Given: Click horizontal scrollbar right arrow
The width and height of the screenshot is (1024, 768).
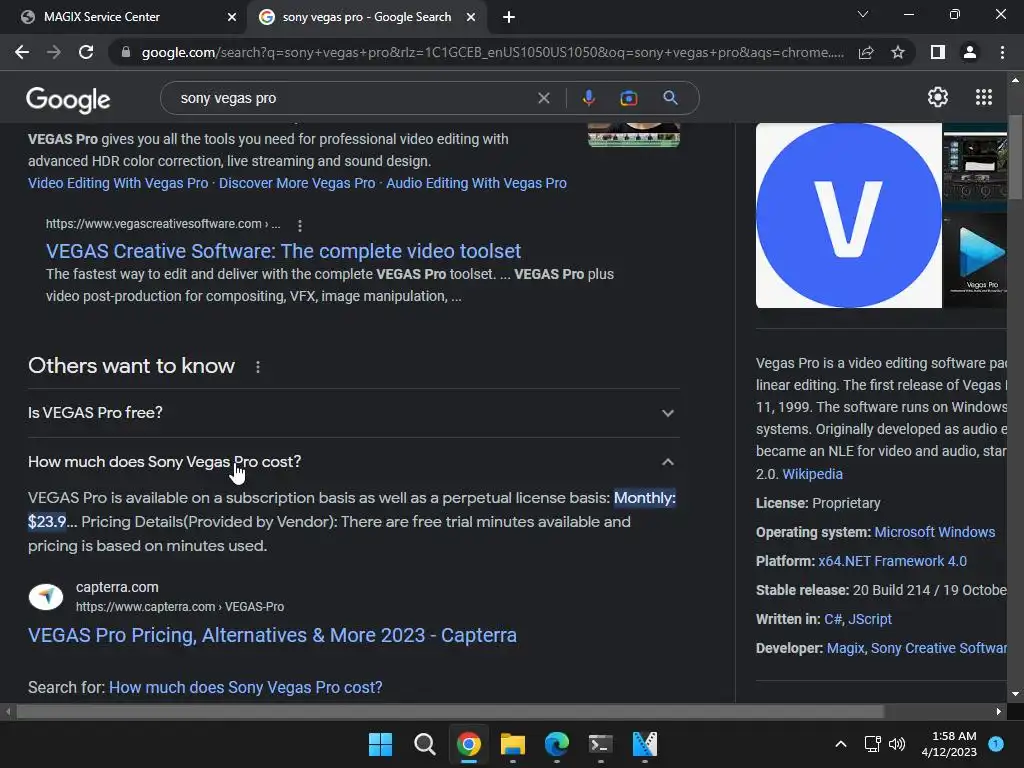Looking at the screenshot, I should pos(999,711).
